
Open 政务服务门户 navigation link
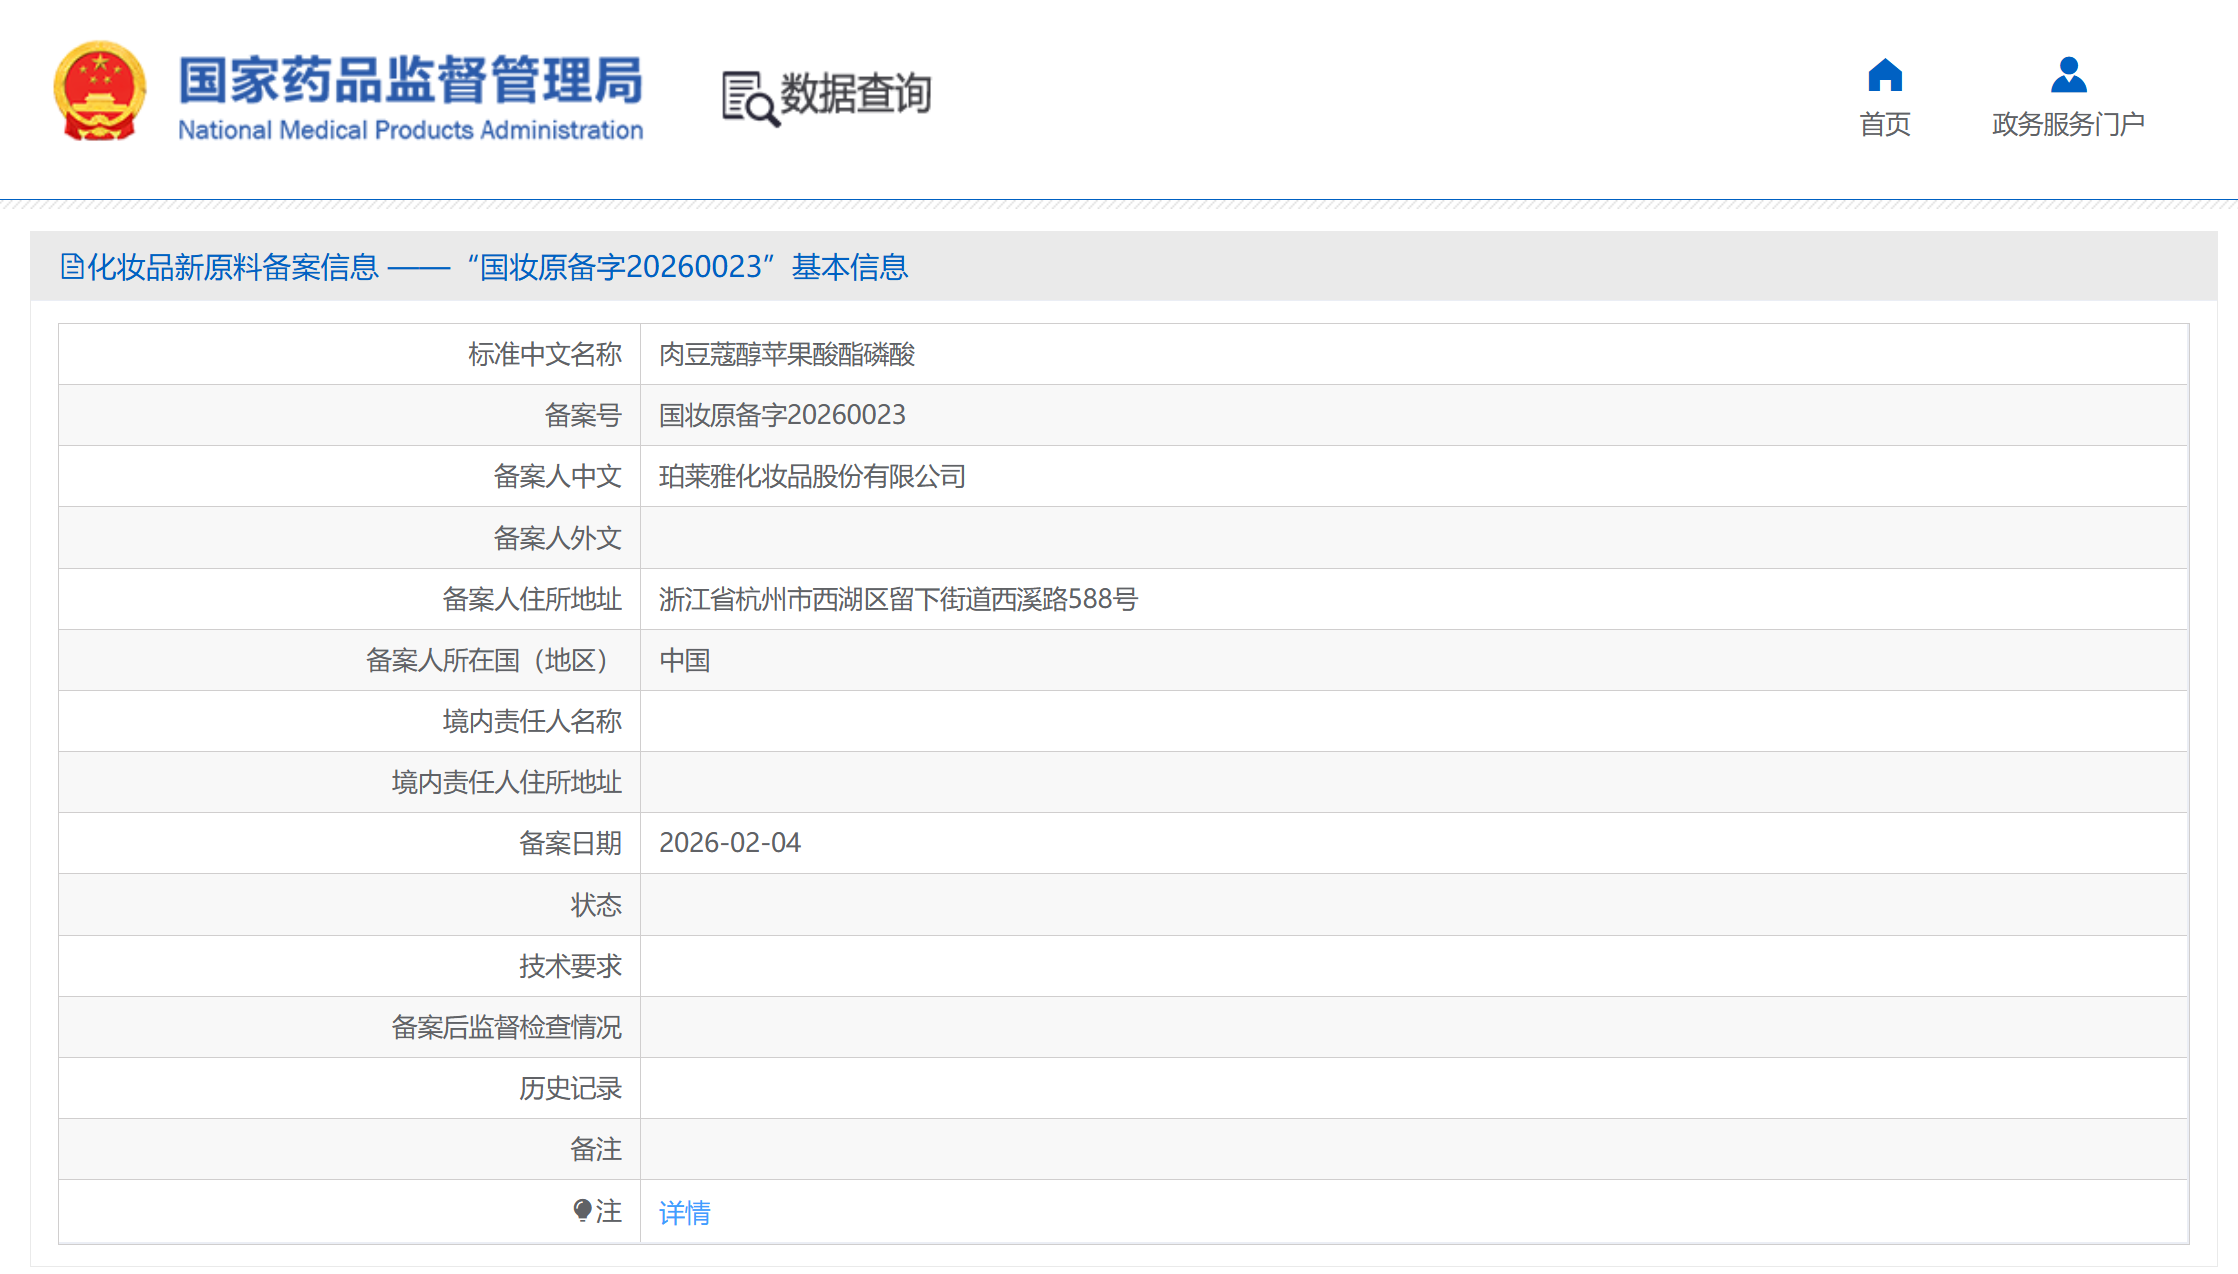click(x=2068, y=124)
